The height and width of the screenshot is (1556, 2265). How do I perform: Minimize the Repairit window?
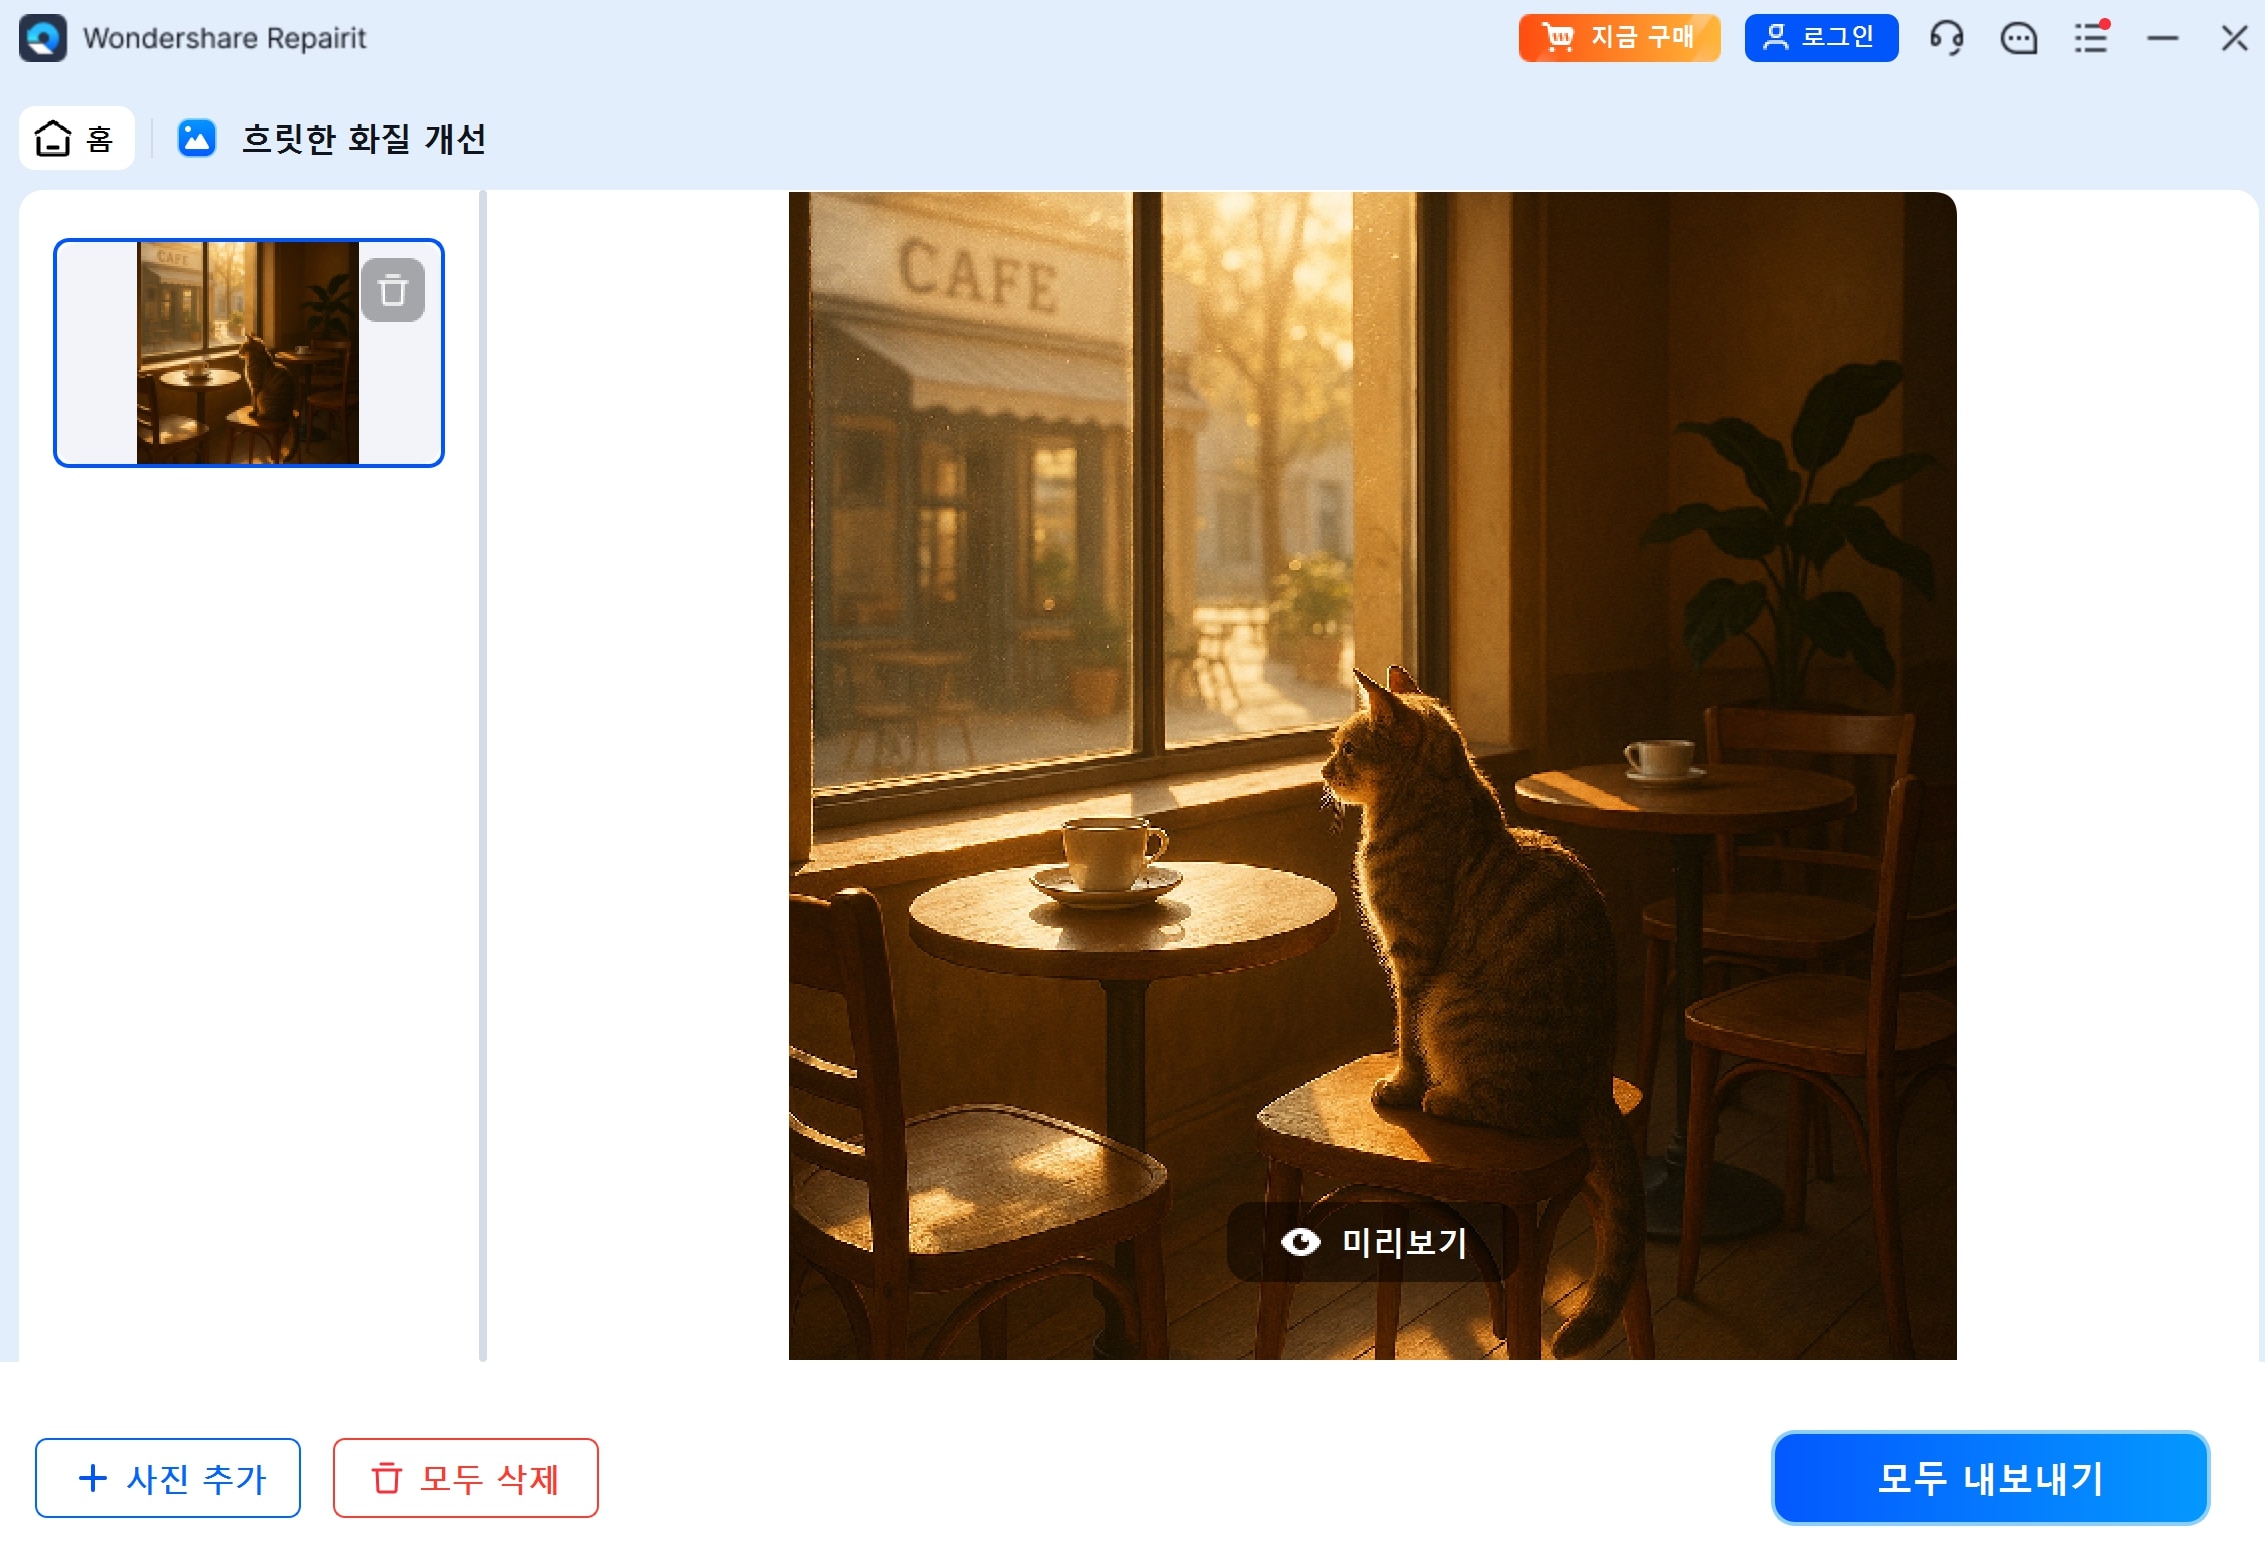2162,38
